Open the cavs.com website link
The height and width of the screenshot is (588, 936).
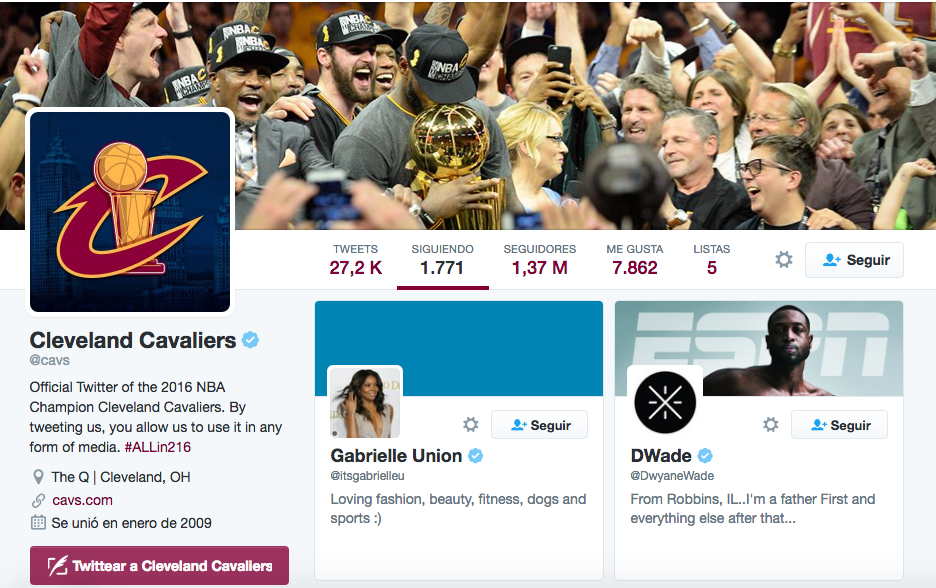tap(82, 500)
